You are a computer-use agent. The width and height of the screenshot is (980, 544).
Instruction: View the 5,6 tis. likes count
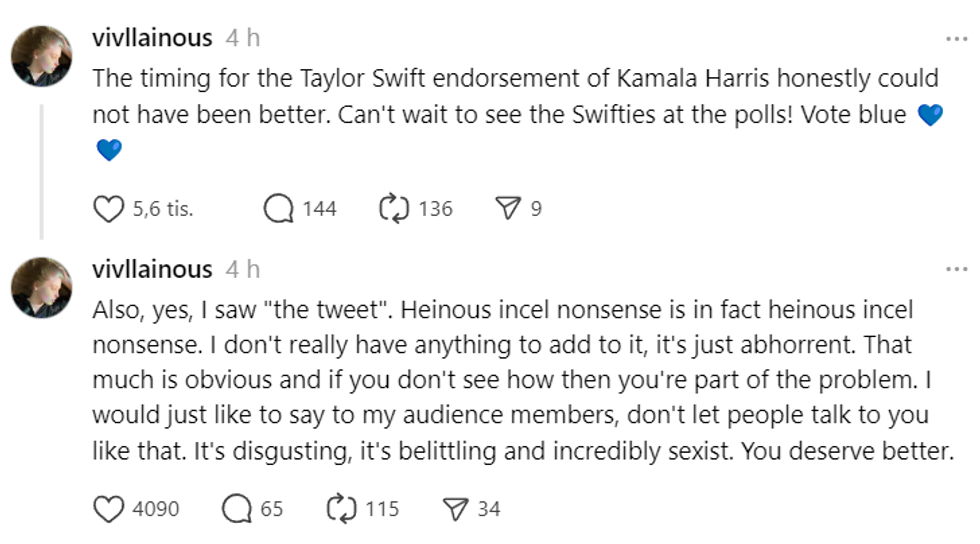tap(162, 209)
